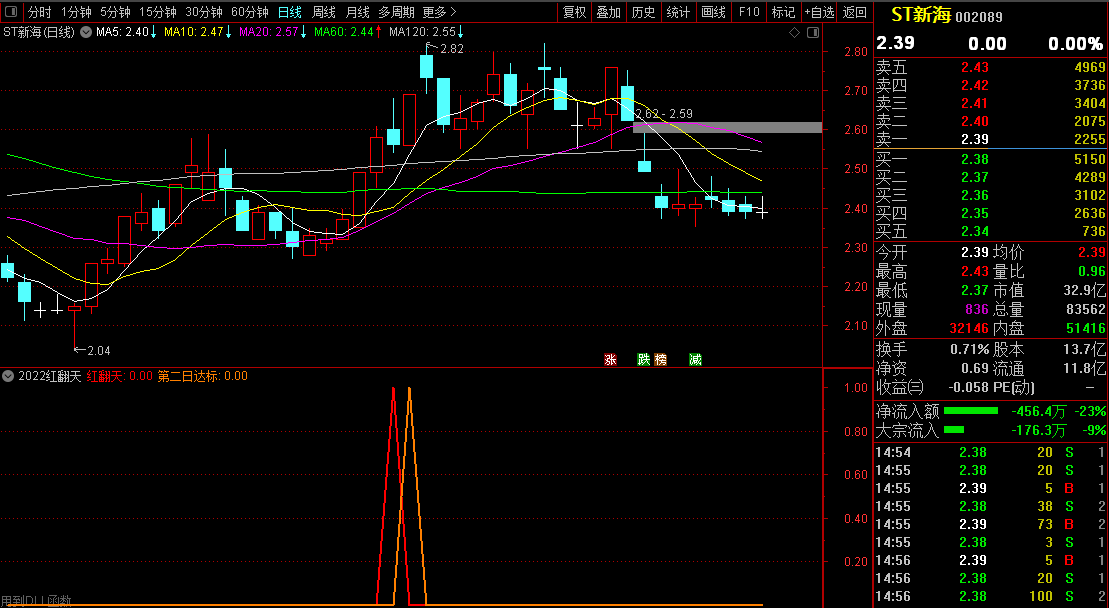The height and width of the screenshot is (608, 1109).
Task: Open the 2022红翻天 indicator dropdown arrow
Action: [x=9, y=376]
